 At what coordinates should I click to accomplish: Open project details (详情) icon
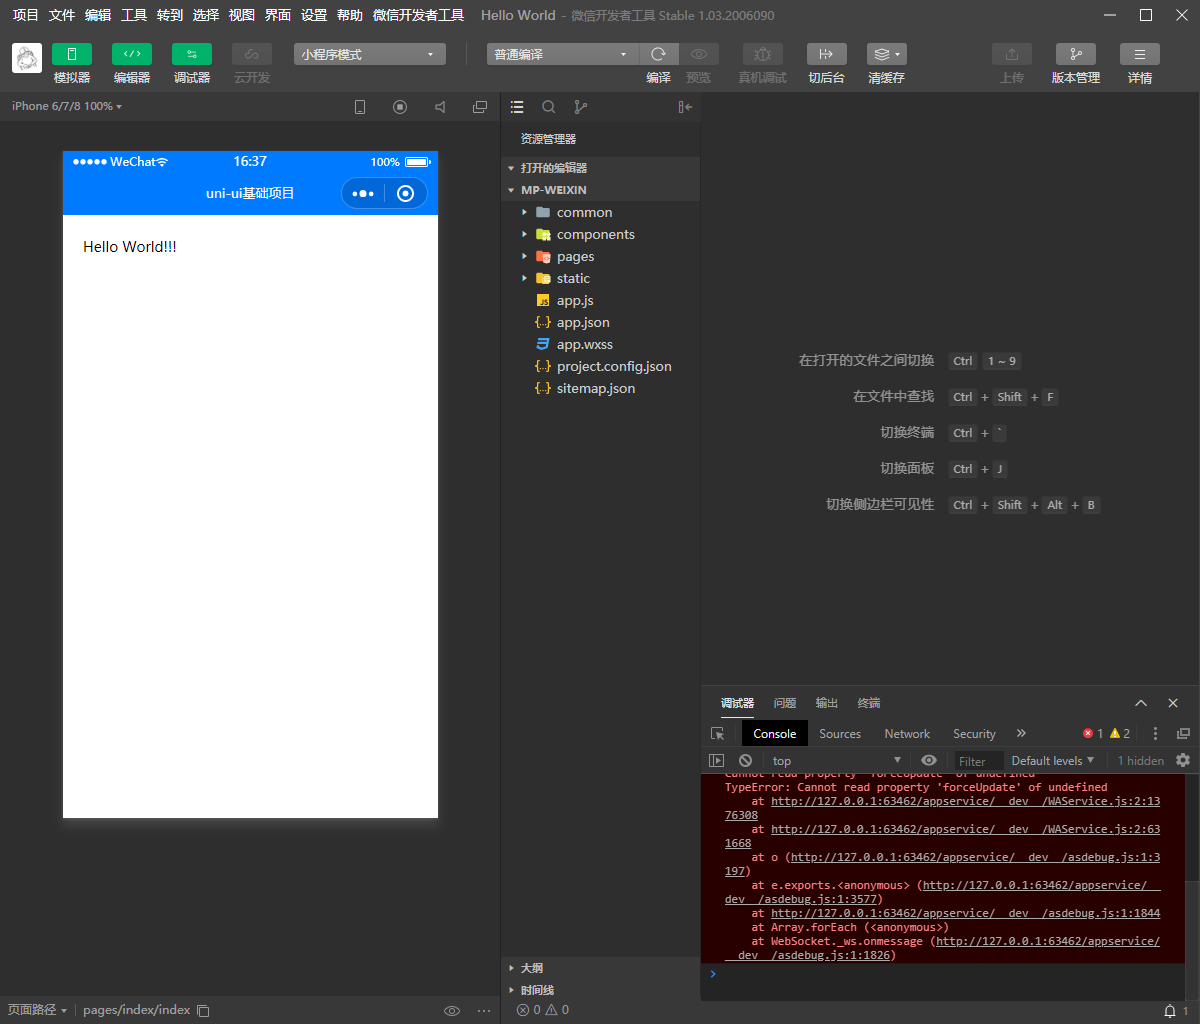tap(1140, 54)
